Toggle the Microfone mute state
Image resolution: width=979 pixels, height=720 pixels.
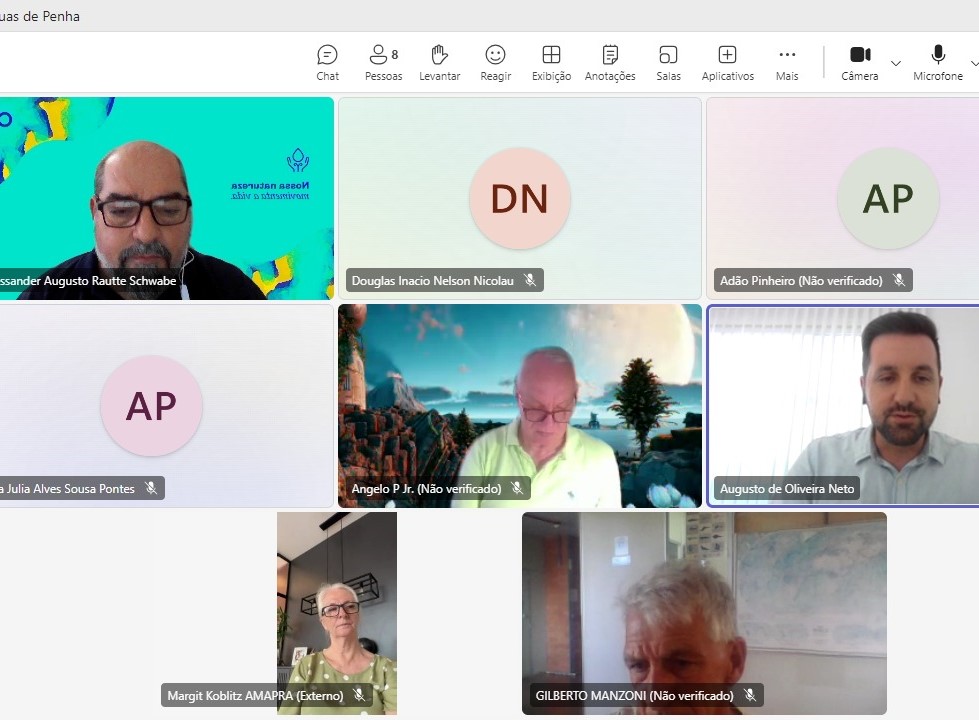coord(937,63)
